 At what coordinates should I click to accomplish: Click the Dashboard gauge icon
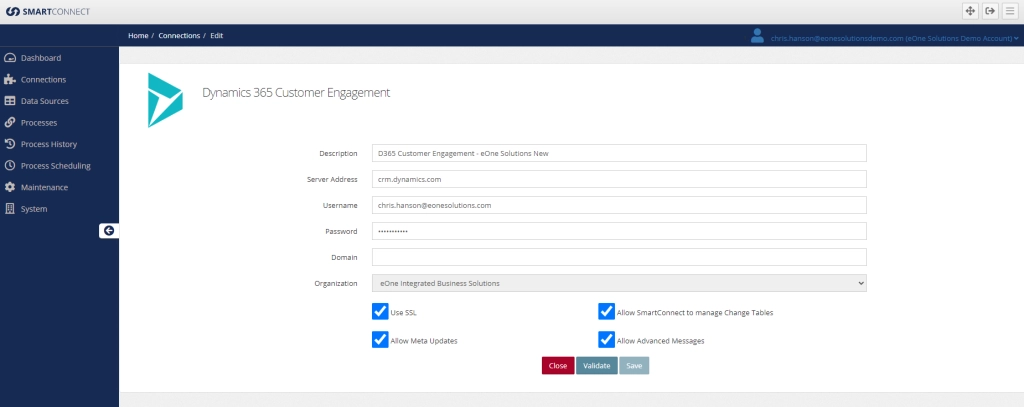coord(9,58)
